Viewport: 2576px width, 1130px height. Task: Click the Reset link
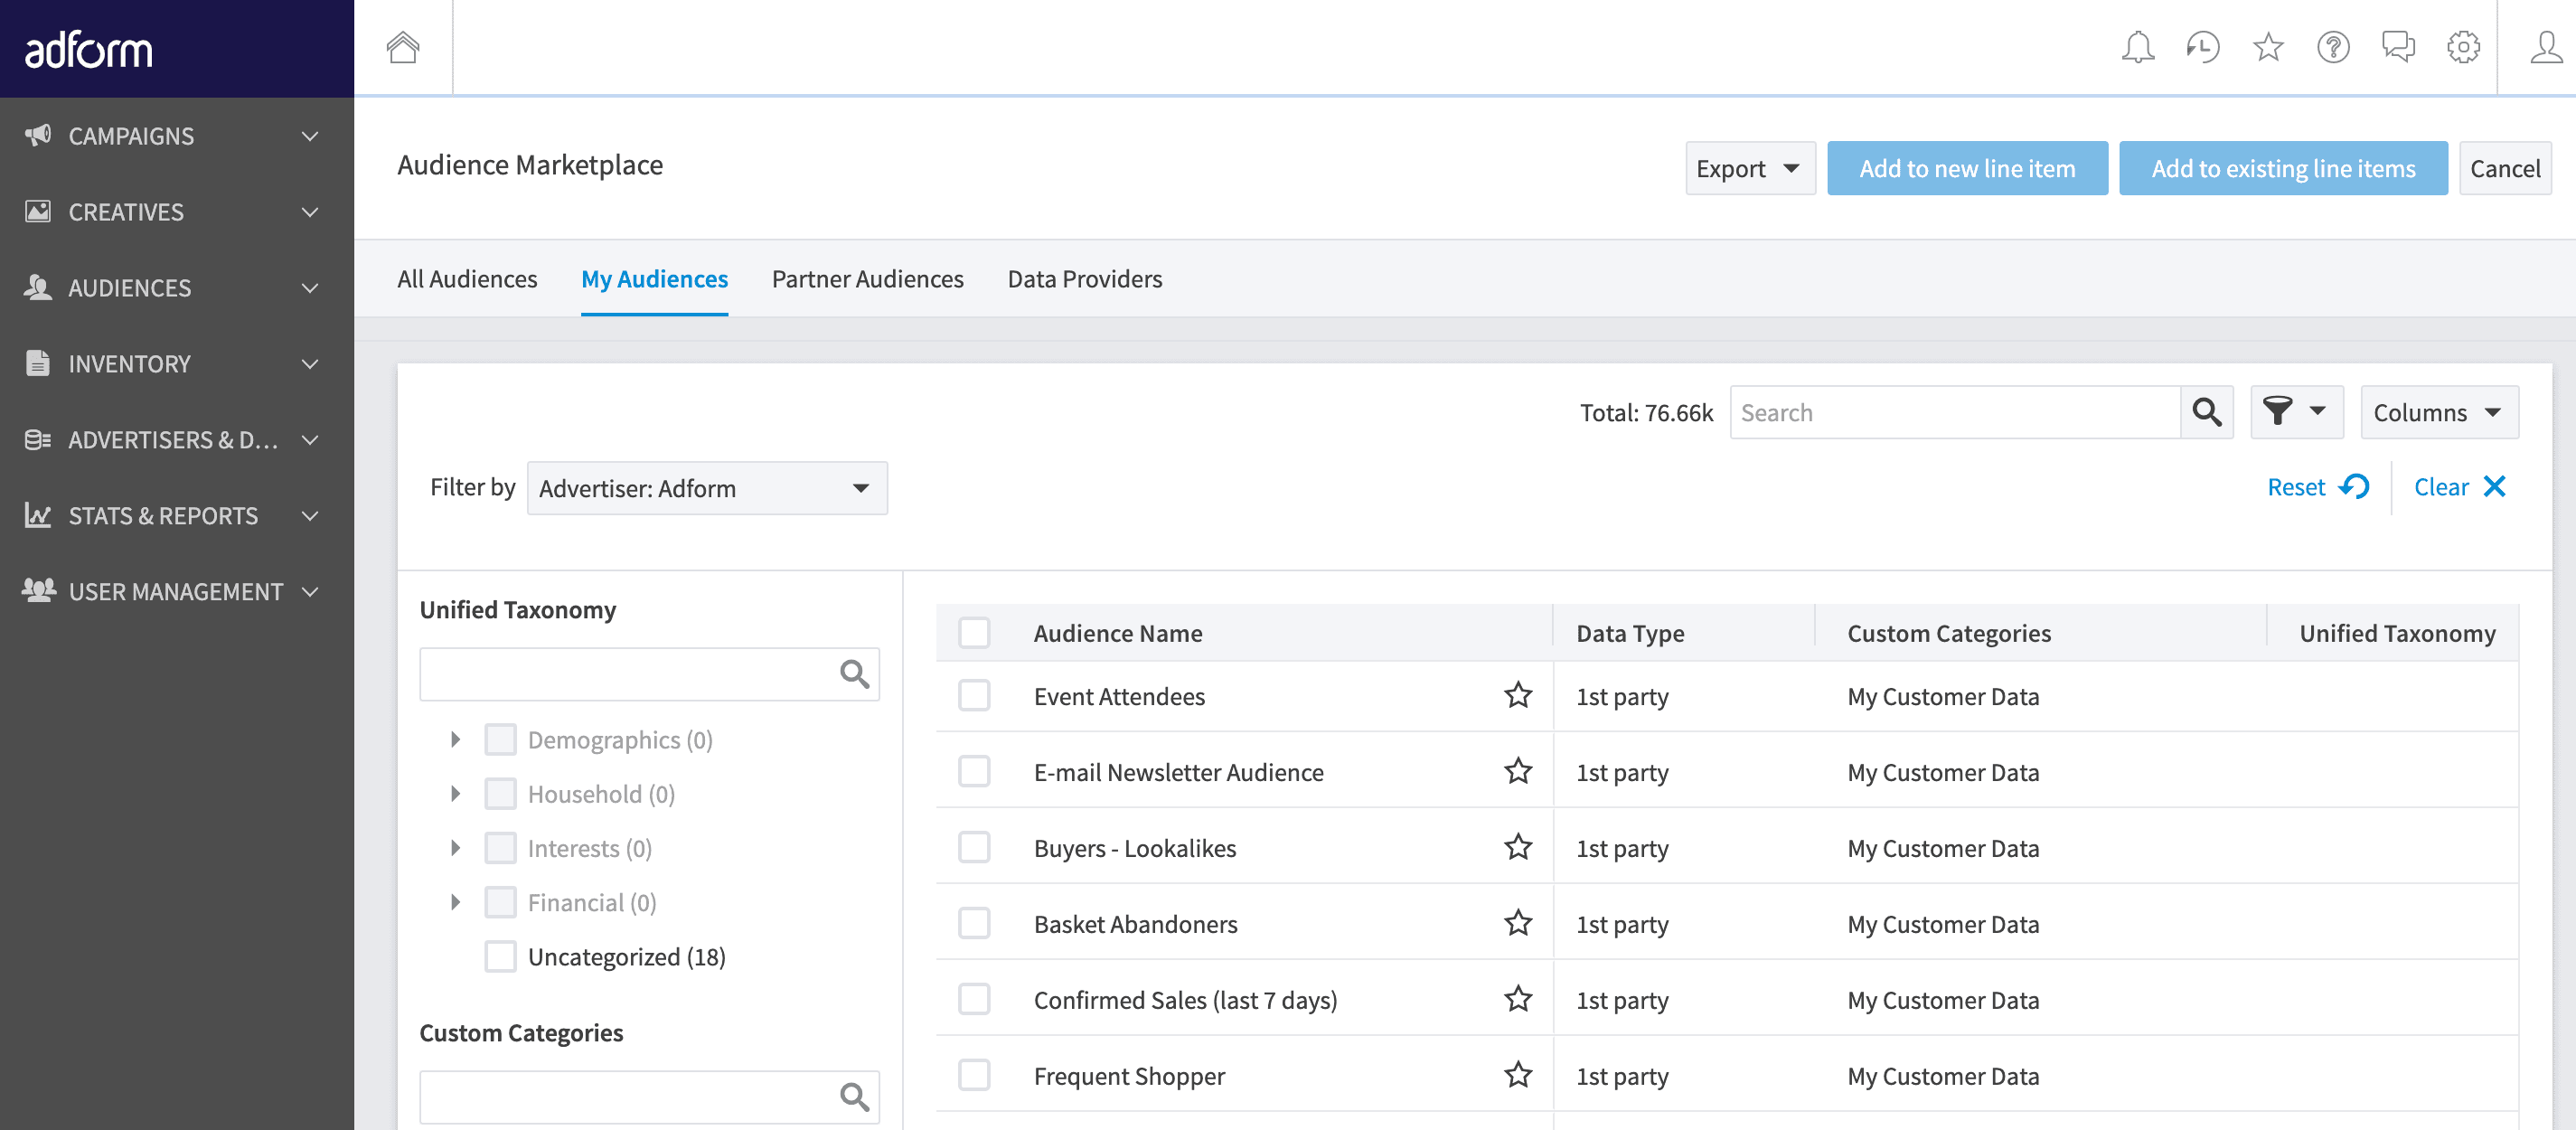point(2317,487)
